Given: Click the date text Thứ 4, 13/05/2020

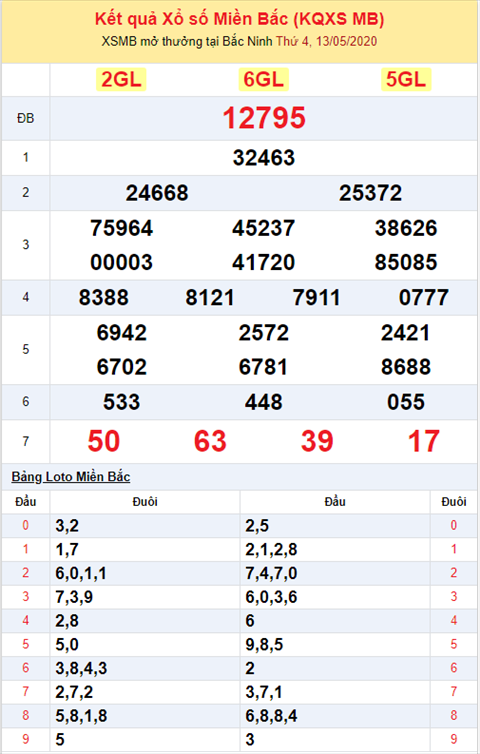Looking at the screenshot, I should pos(327,41).
